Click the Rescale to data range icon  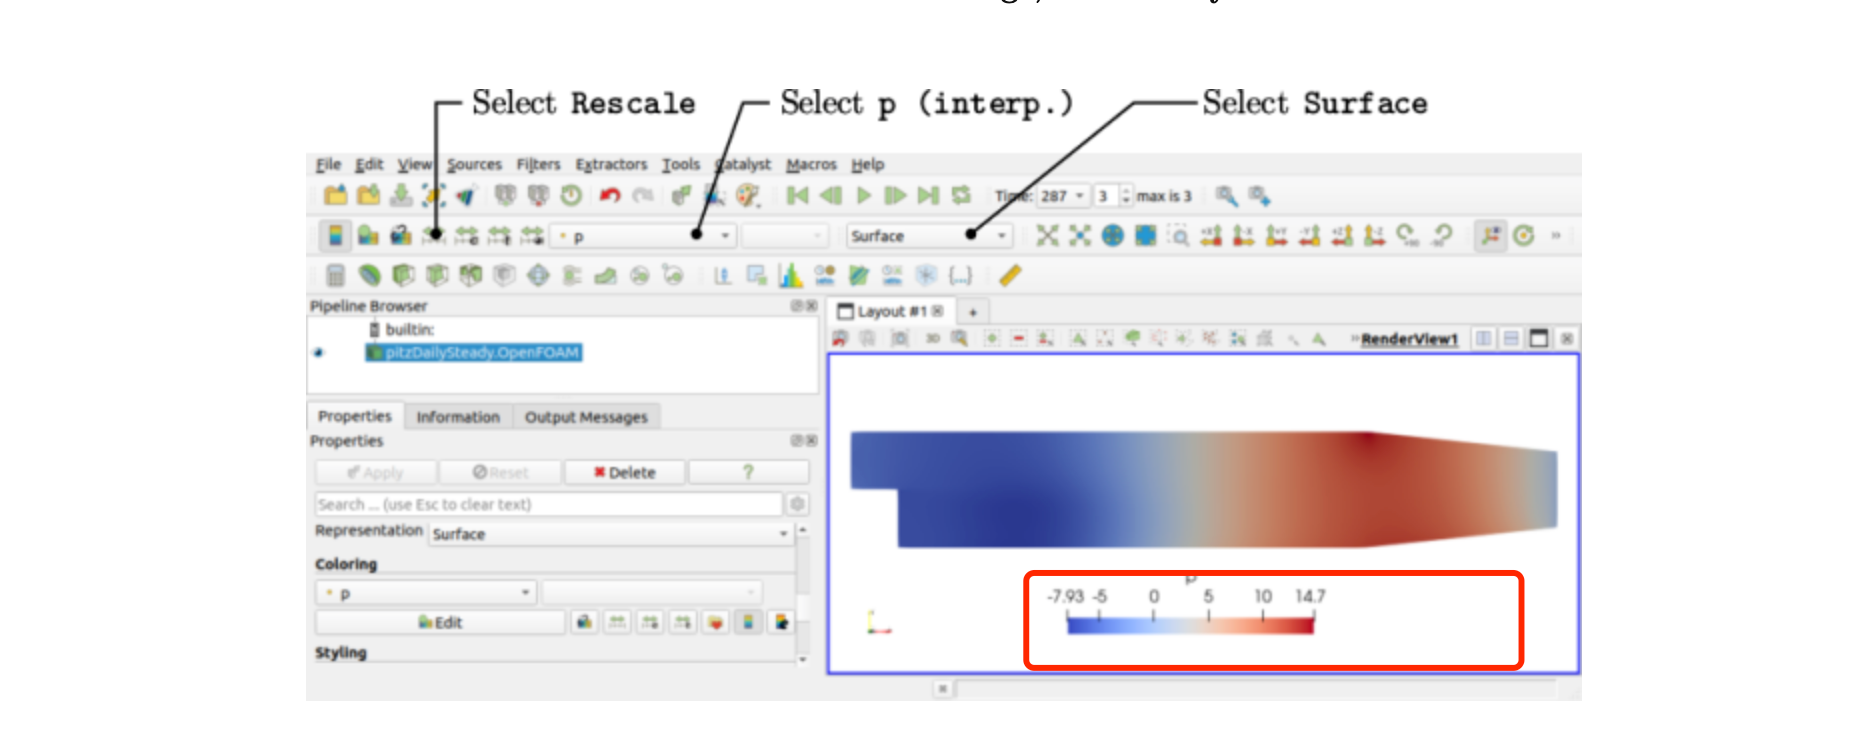click(433, 236)
